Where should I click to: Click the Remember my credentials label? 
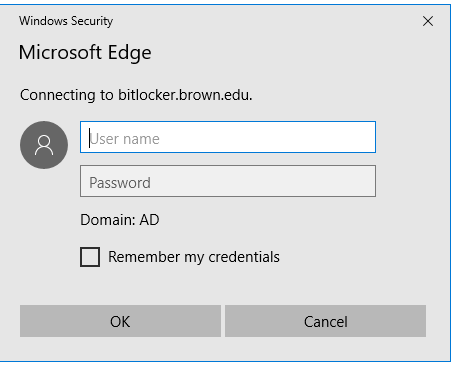(194, 257)
